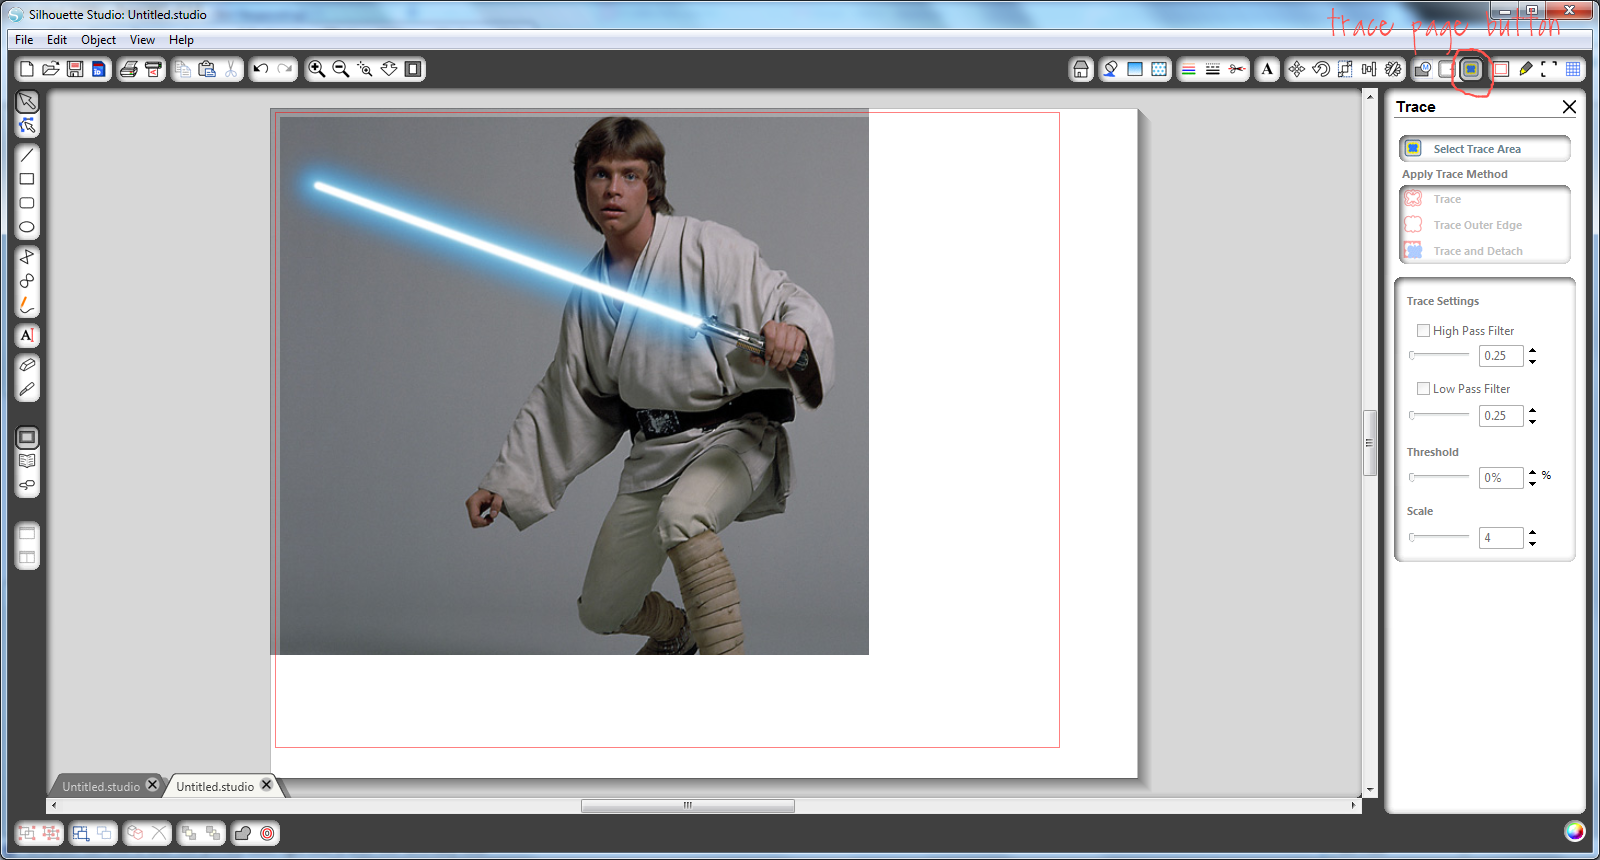Undo the last action
This screenshot has height=860, width=1600.
click(261, 69)
